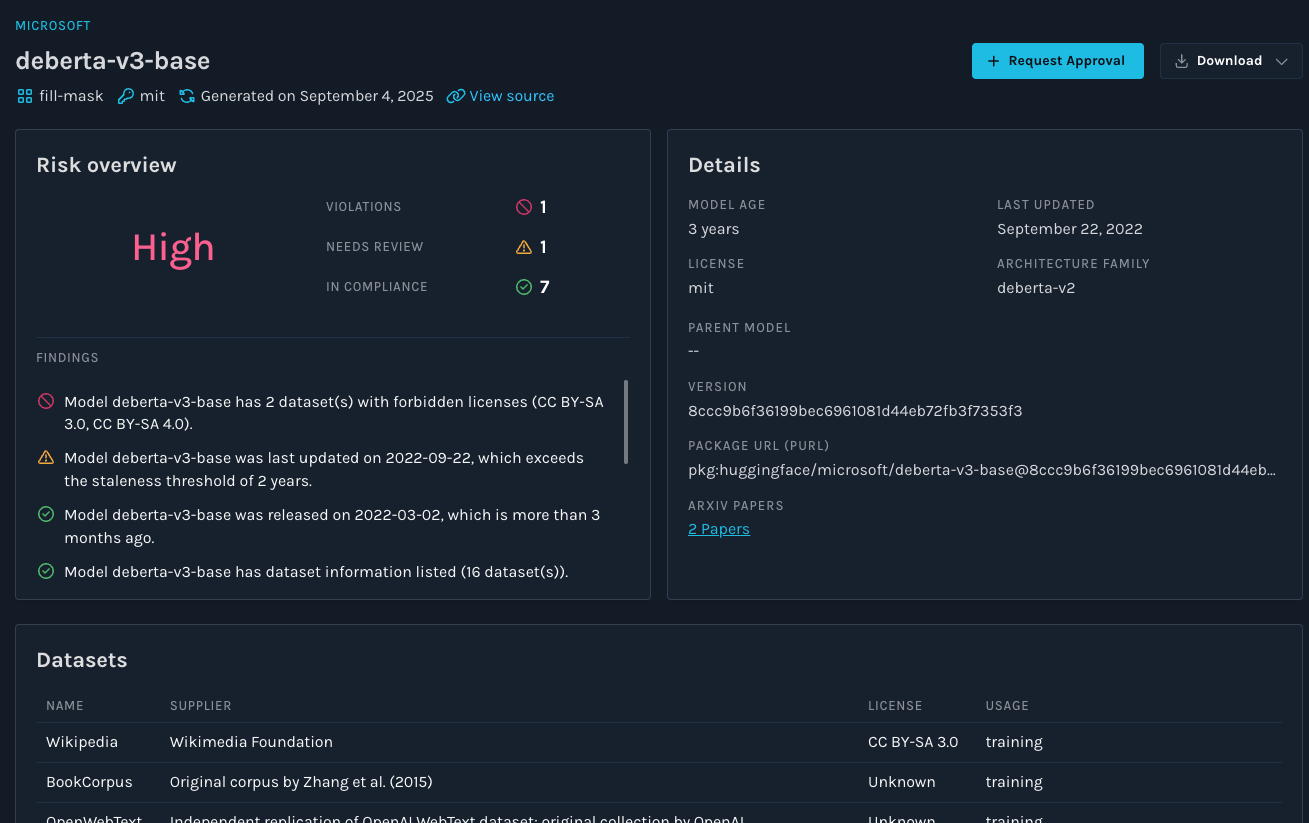1309x823 pixels.
Task: Click the model age value 3 years
Action: click(x=714, y=229)
